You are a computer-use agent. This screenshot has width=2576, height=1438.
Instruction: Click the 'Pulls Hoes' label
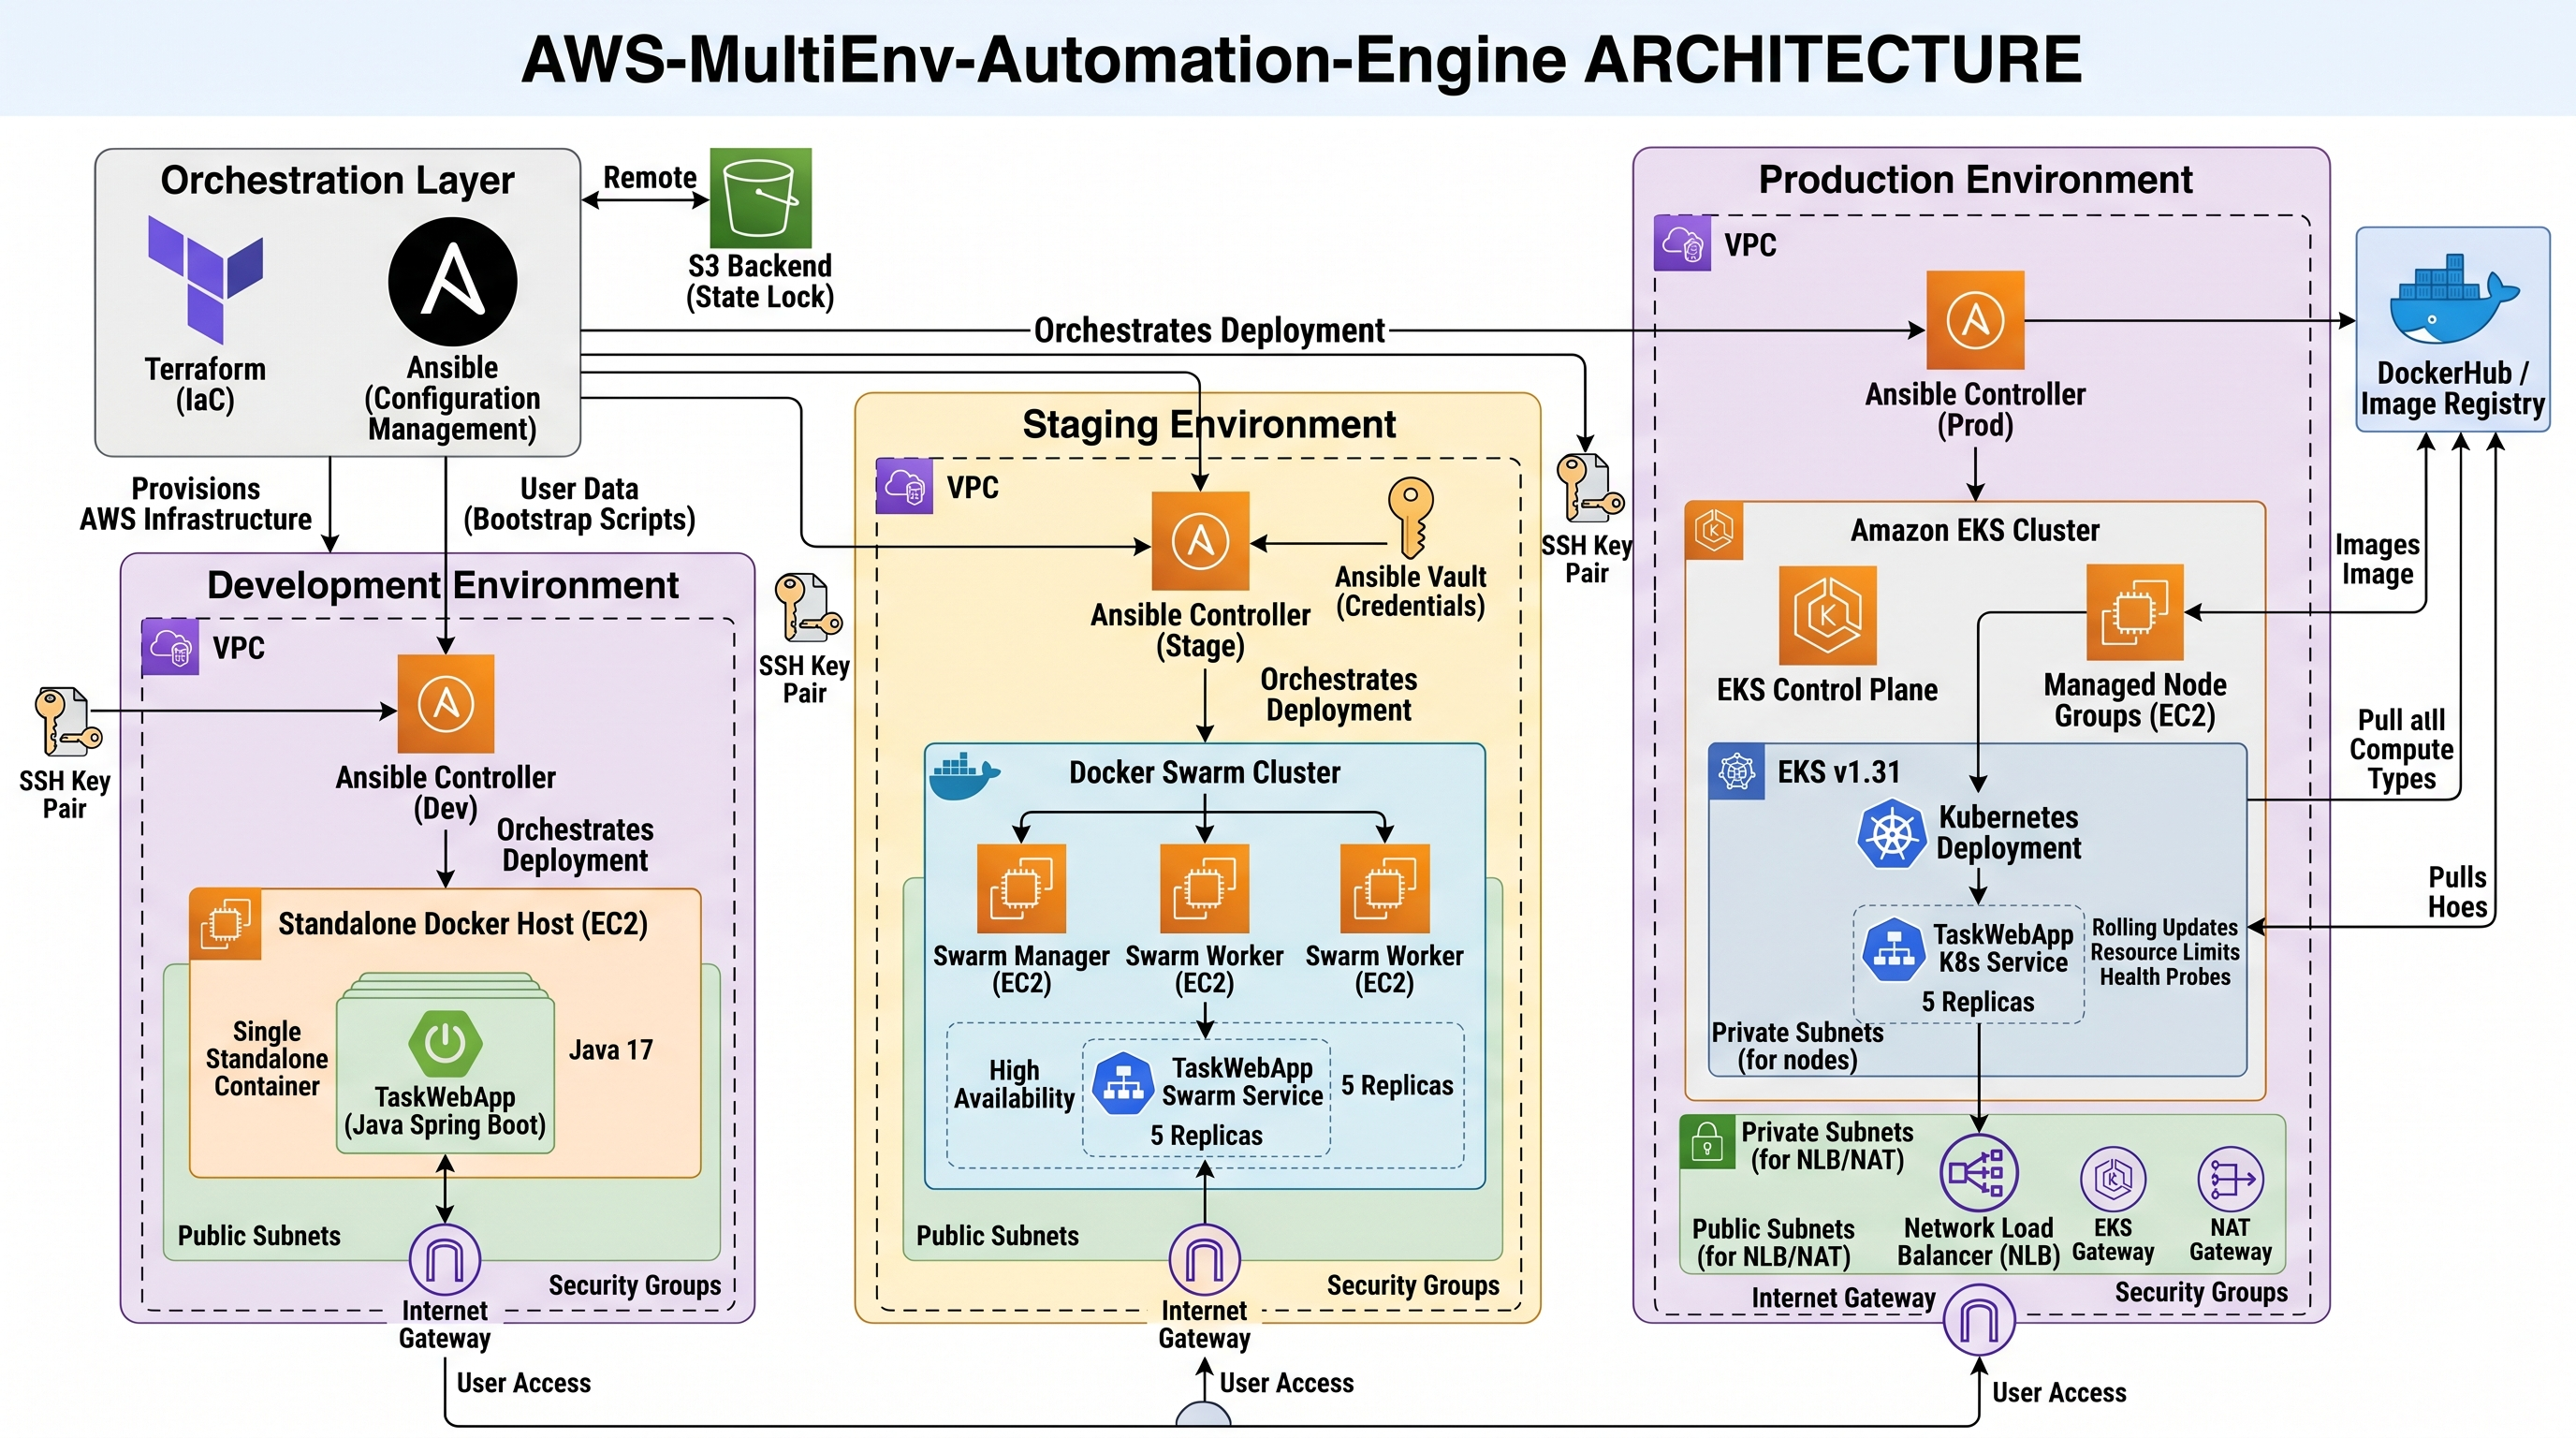2458,892
